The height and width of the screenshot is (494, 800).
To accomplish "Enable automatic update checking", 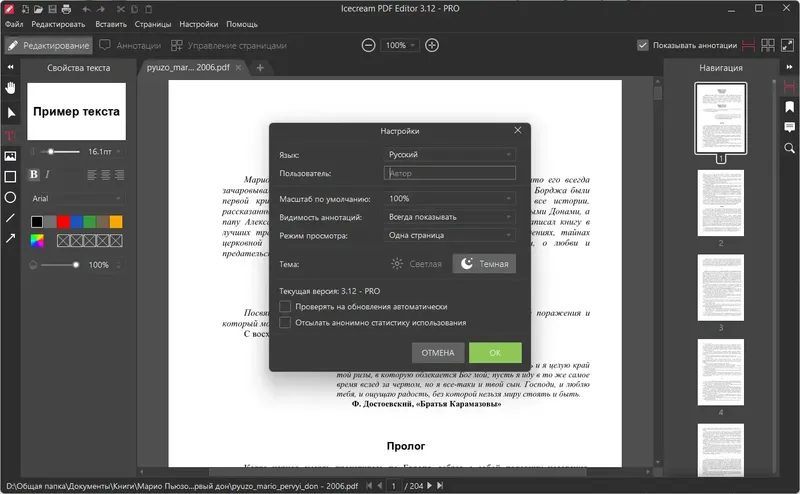I will (285, 306).
